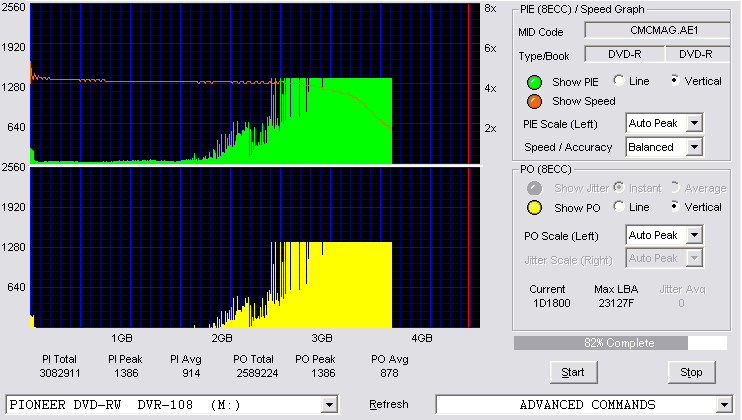
Task: Open Jitter Scale (Right) dropdown
Action: click(694, 258)
